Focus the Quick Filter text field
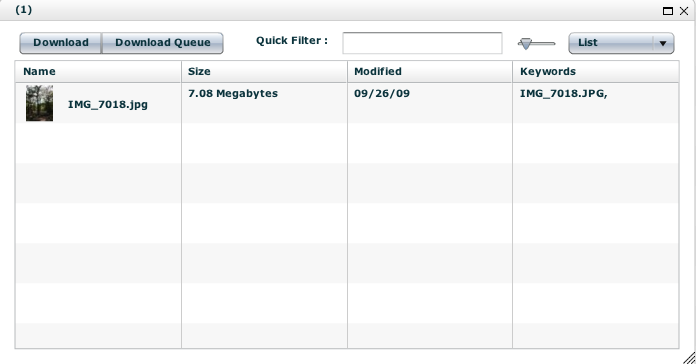Screen dimensions: 696x364 [422, 43]
